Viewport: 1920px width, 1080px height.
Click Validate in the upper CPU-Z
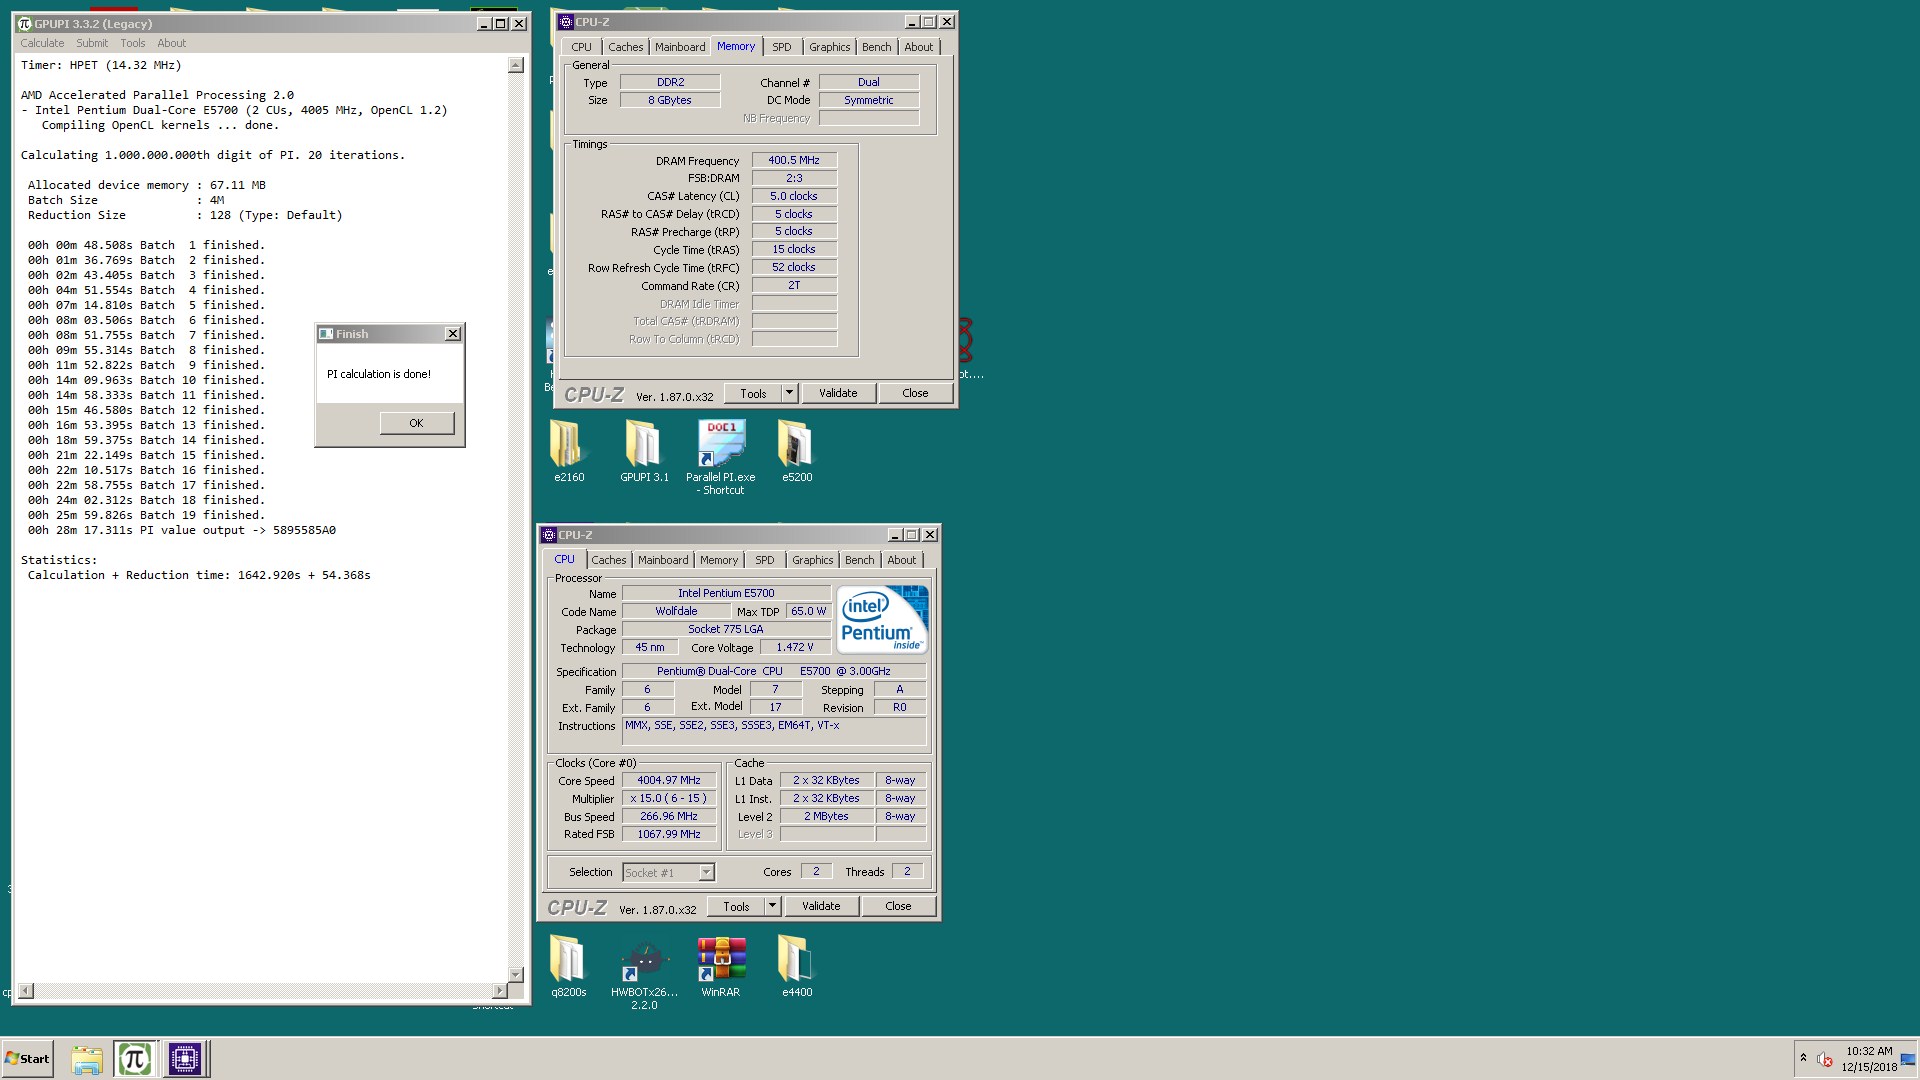coord(838,393)
